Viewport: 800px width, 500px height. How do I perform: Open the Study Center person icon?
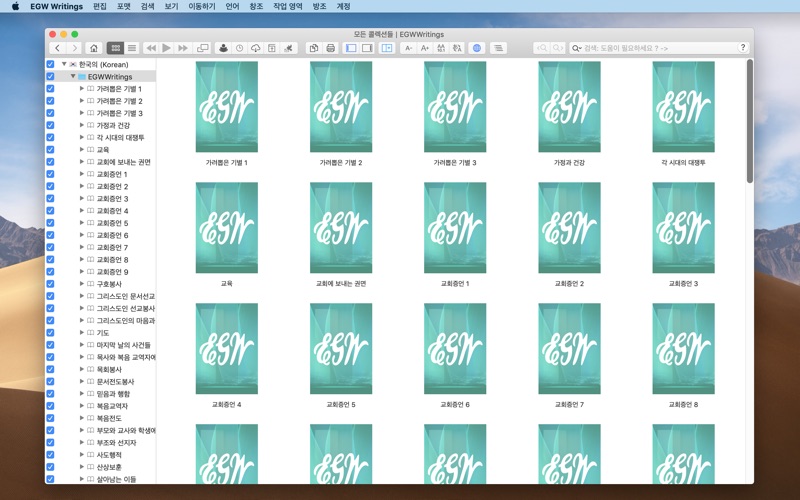point(223,48)
